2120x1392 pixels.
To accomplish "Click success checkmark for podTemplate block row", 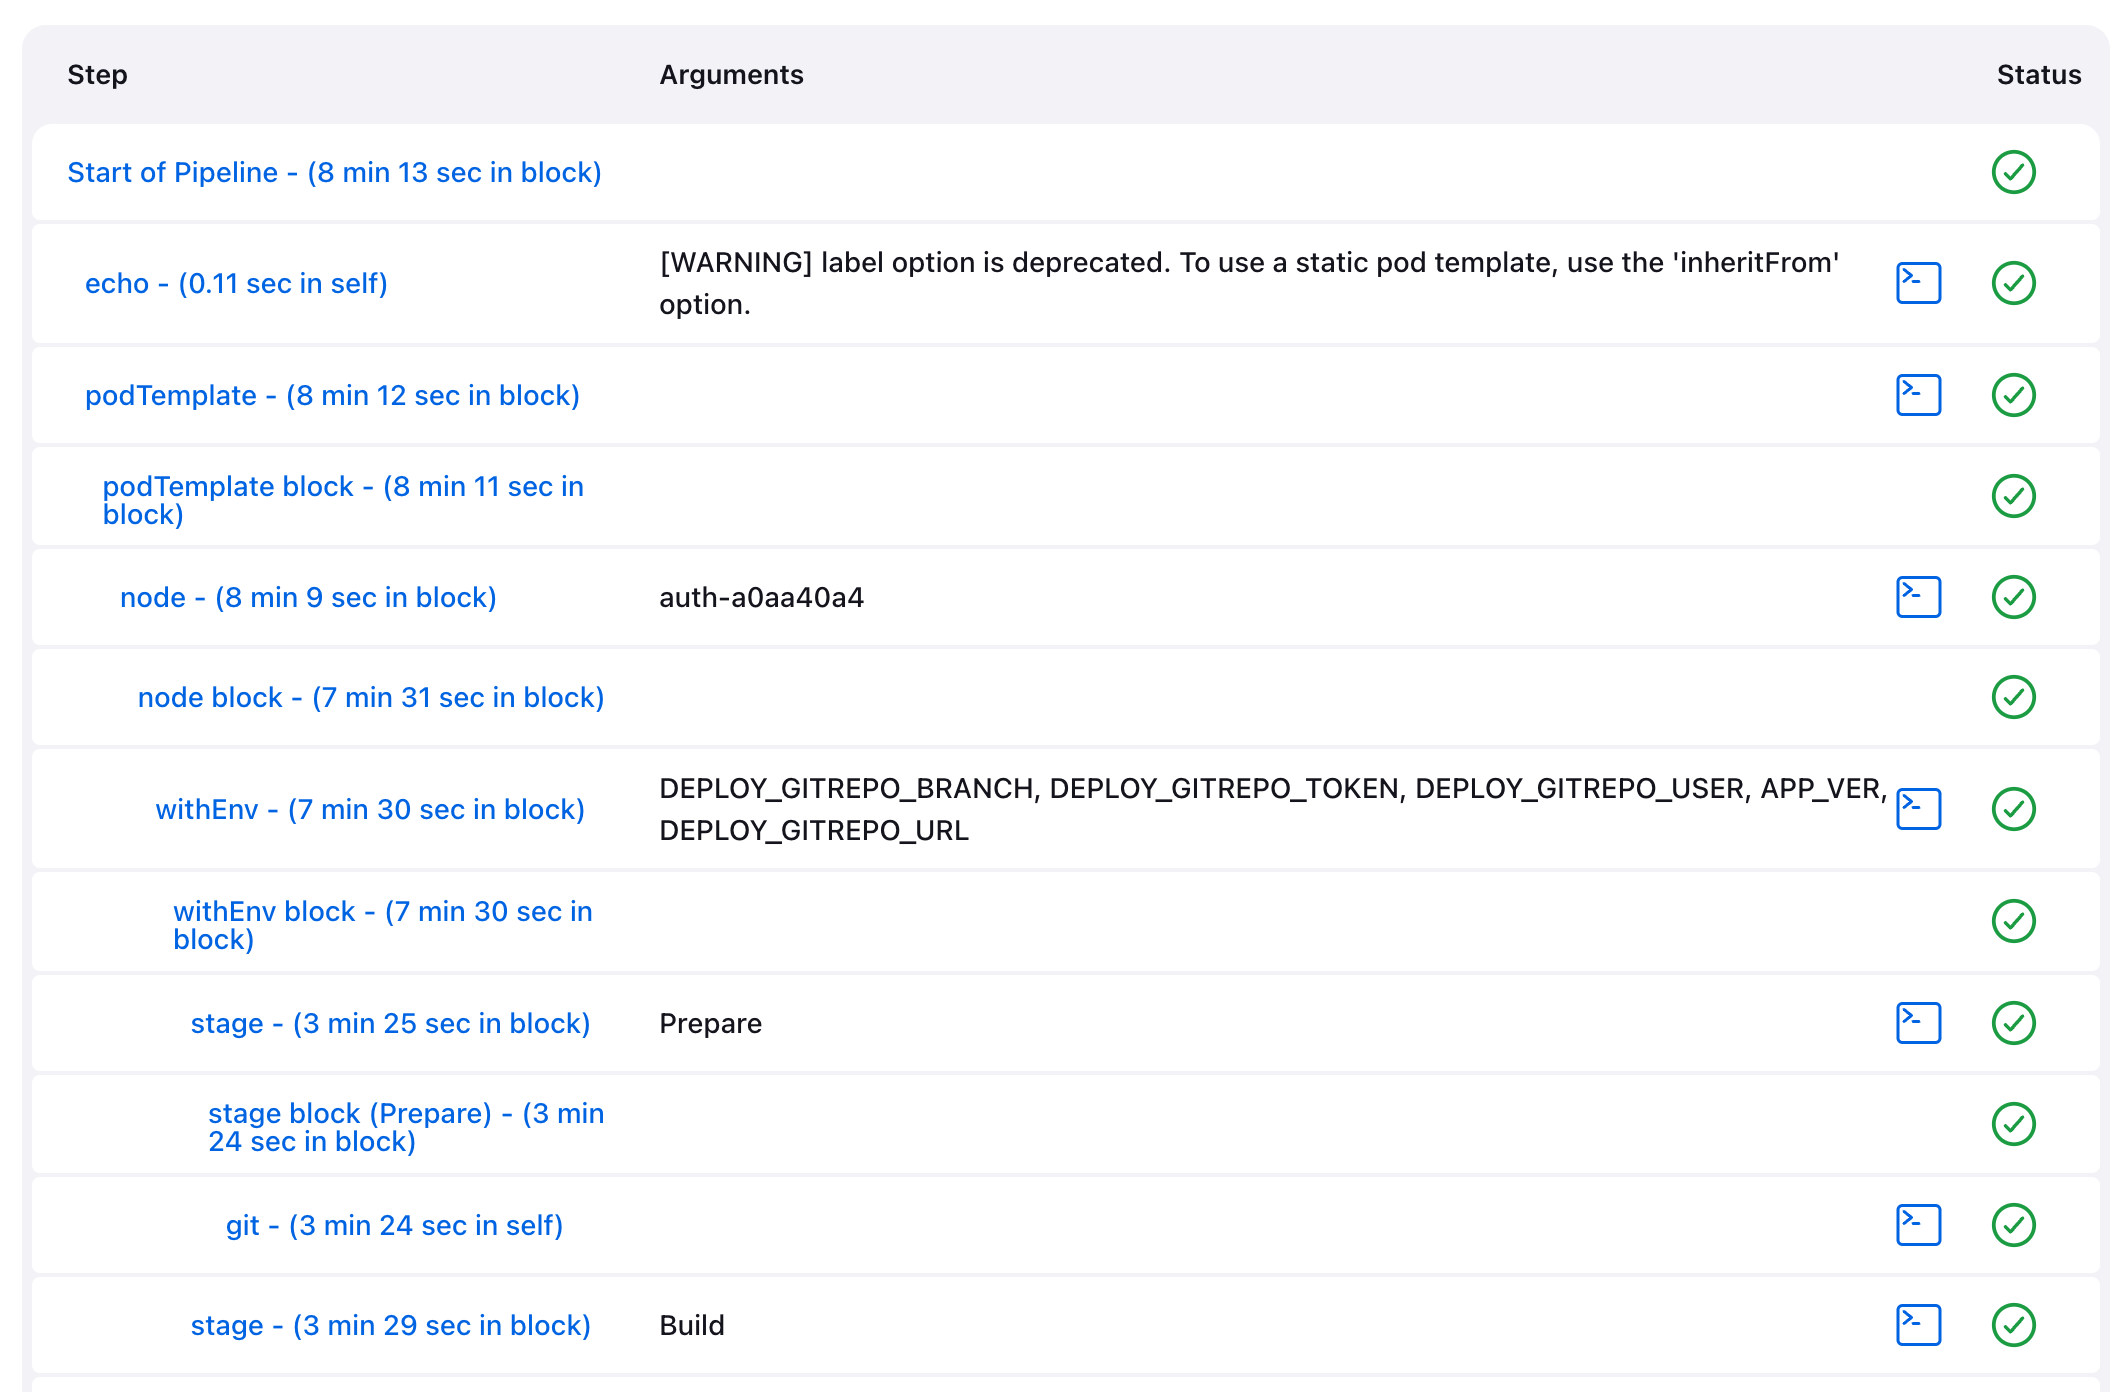I will click(2013, 496).
